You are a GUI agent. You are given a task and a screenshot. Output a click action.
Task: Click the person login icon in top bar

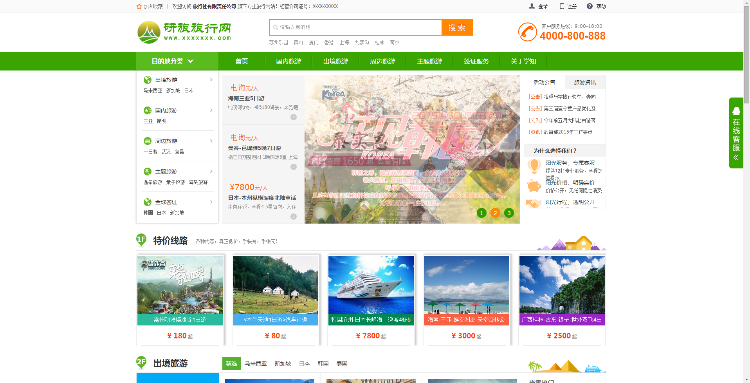[x=531, y=6]
